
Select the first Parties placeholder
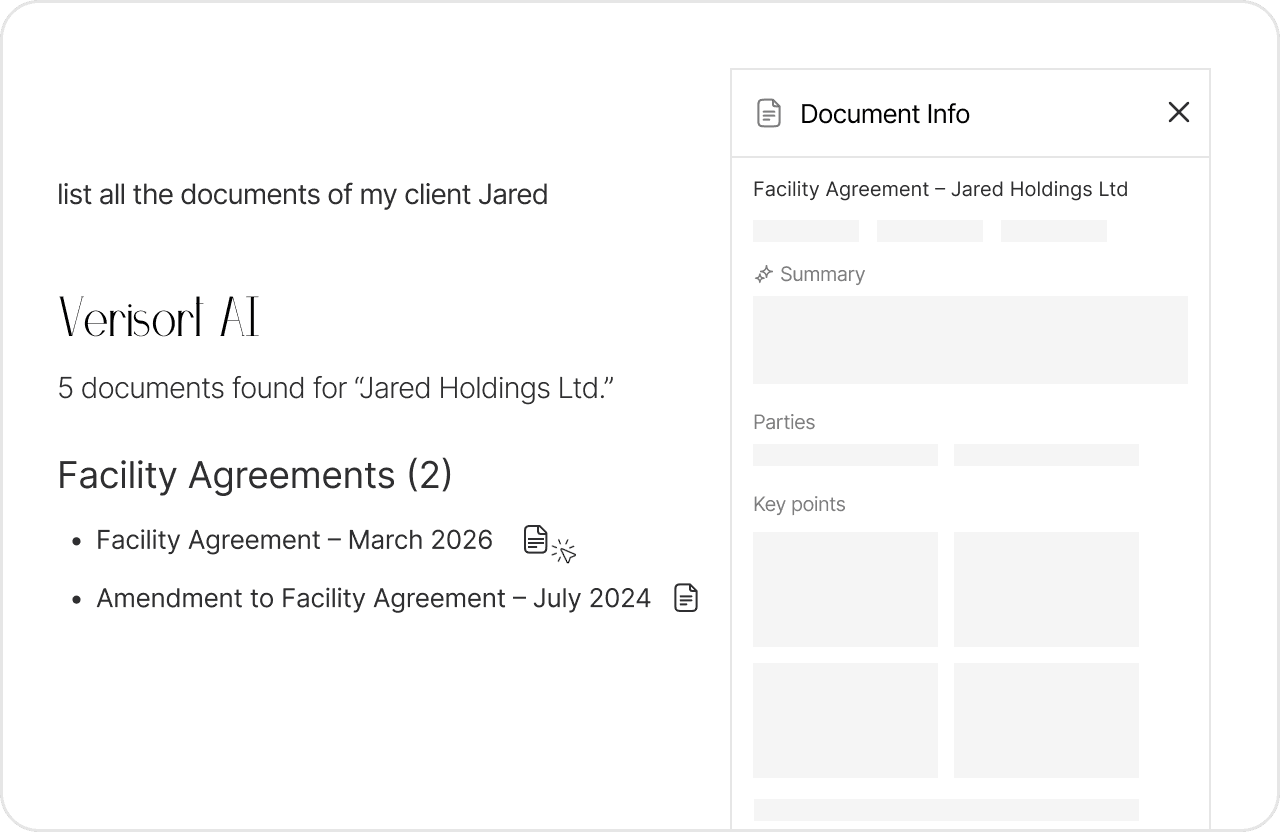pos(845,455)
